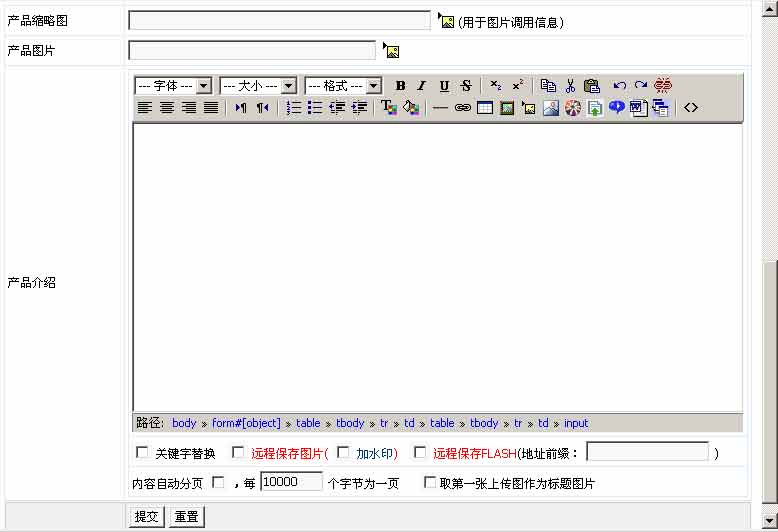Screen dimensions: 778x532
Task: Set left-to-right text direction
Action: [241, 107]
